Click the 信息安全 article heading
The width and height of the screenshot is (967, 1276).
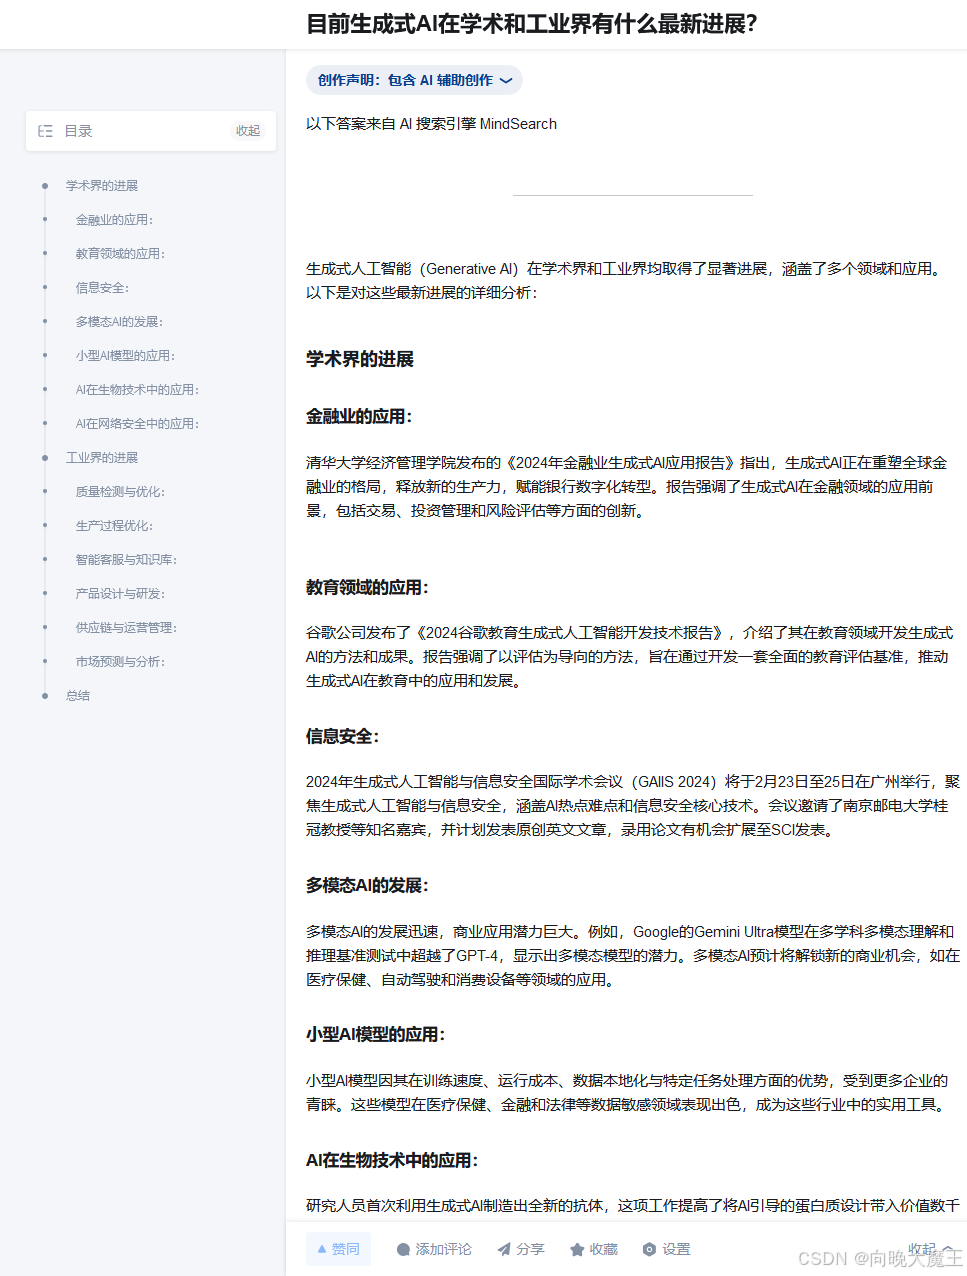point(343,736)
